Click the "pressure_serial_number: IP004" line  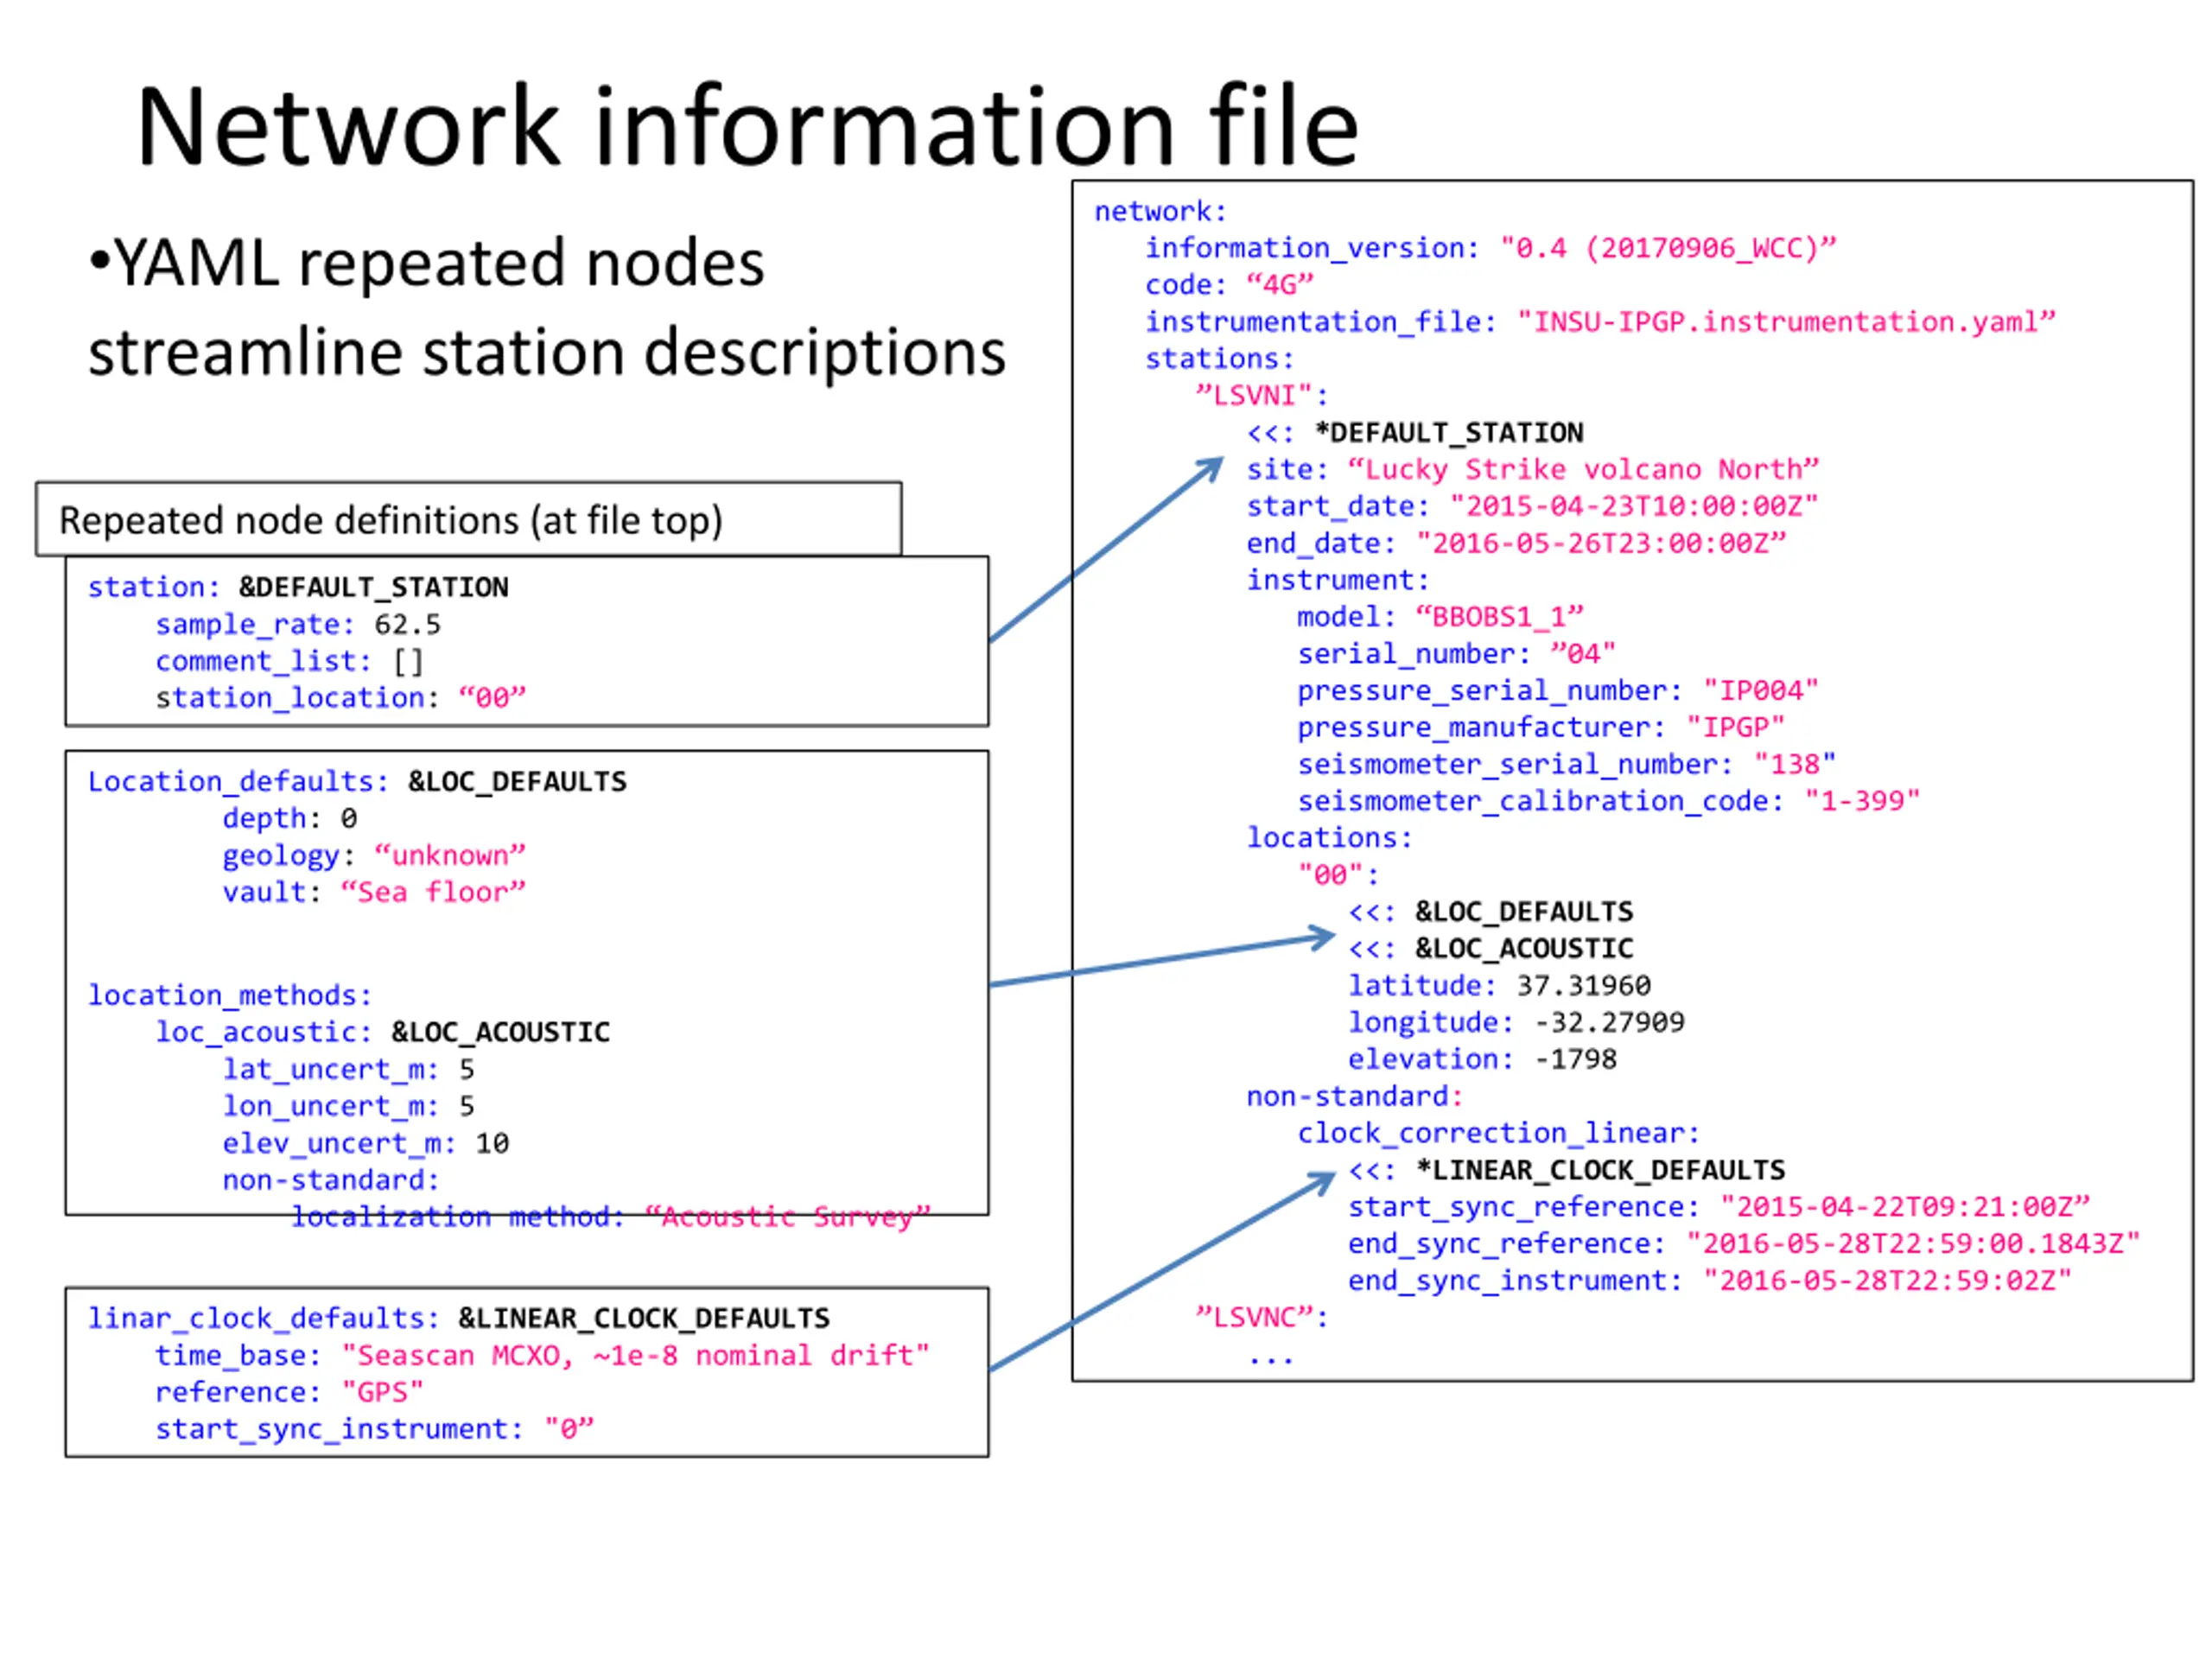1558,691
